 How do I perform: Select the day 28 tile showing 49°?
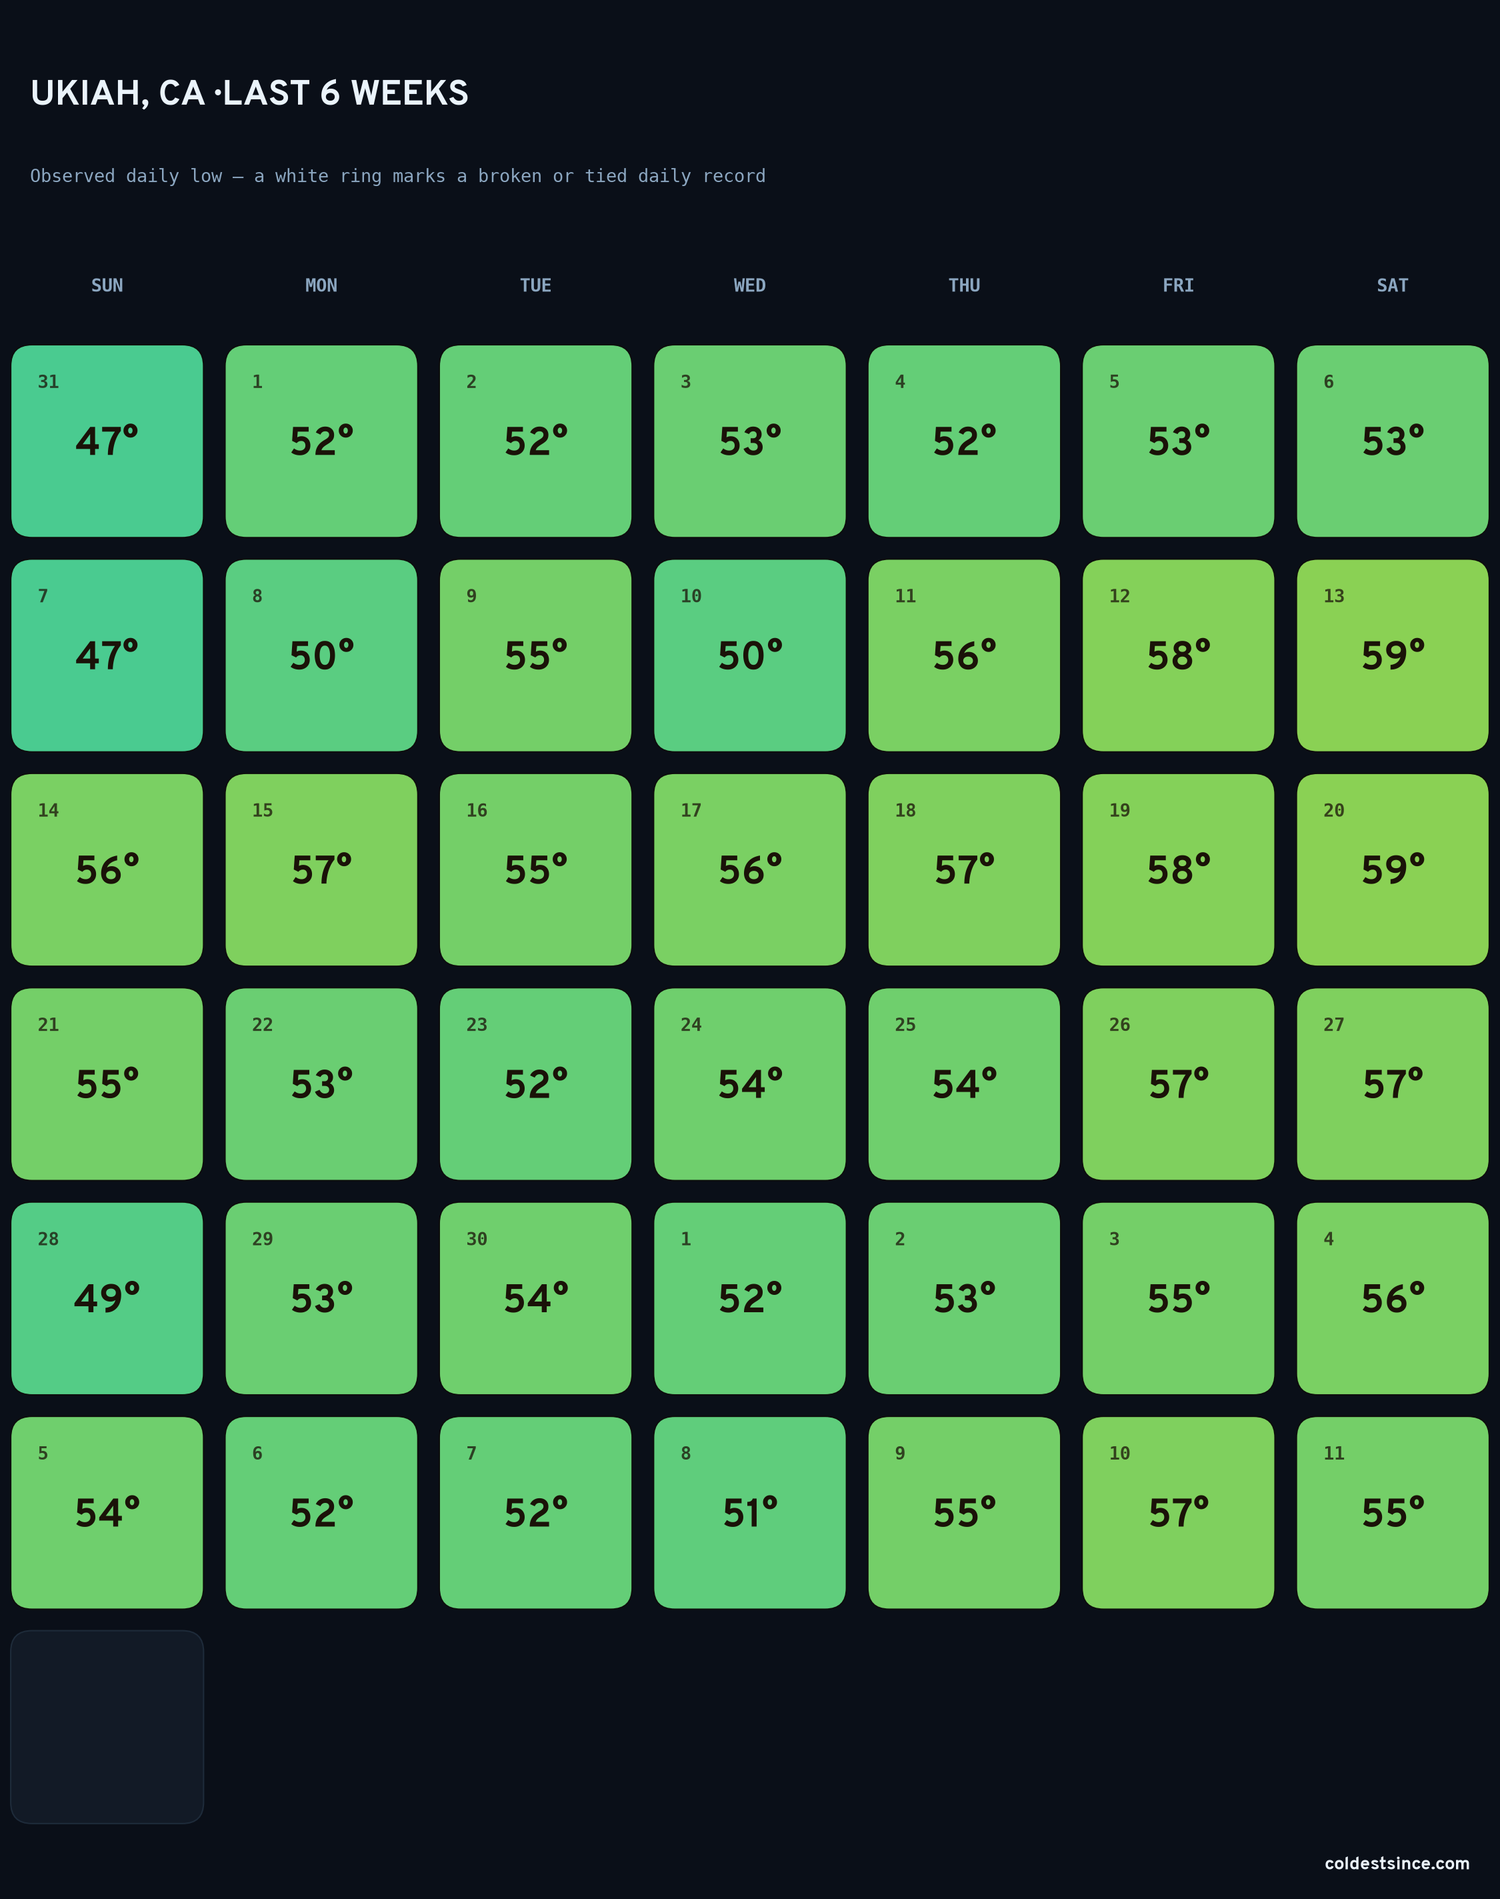click(107, 1298)
